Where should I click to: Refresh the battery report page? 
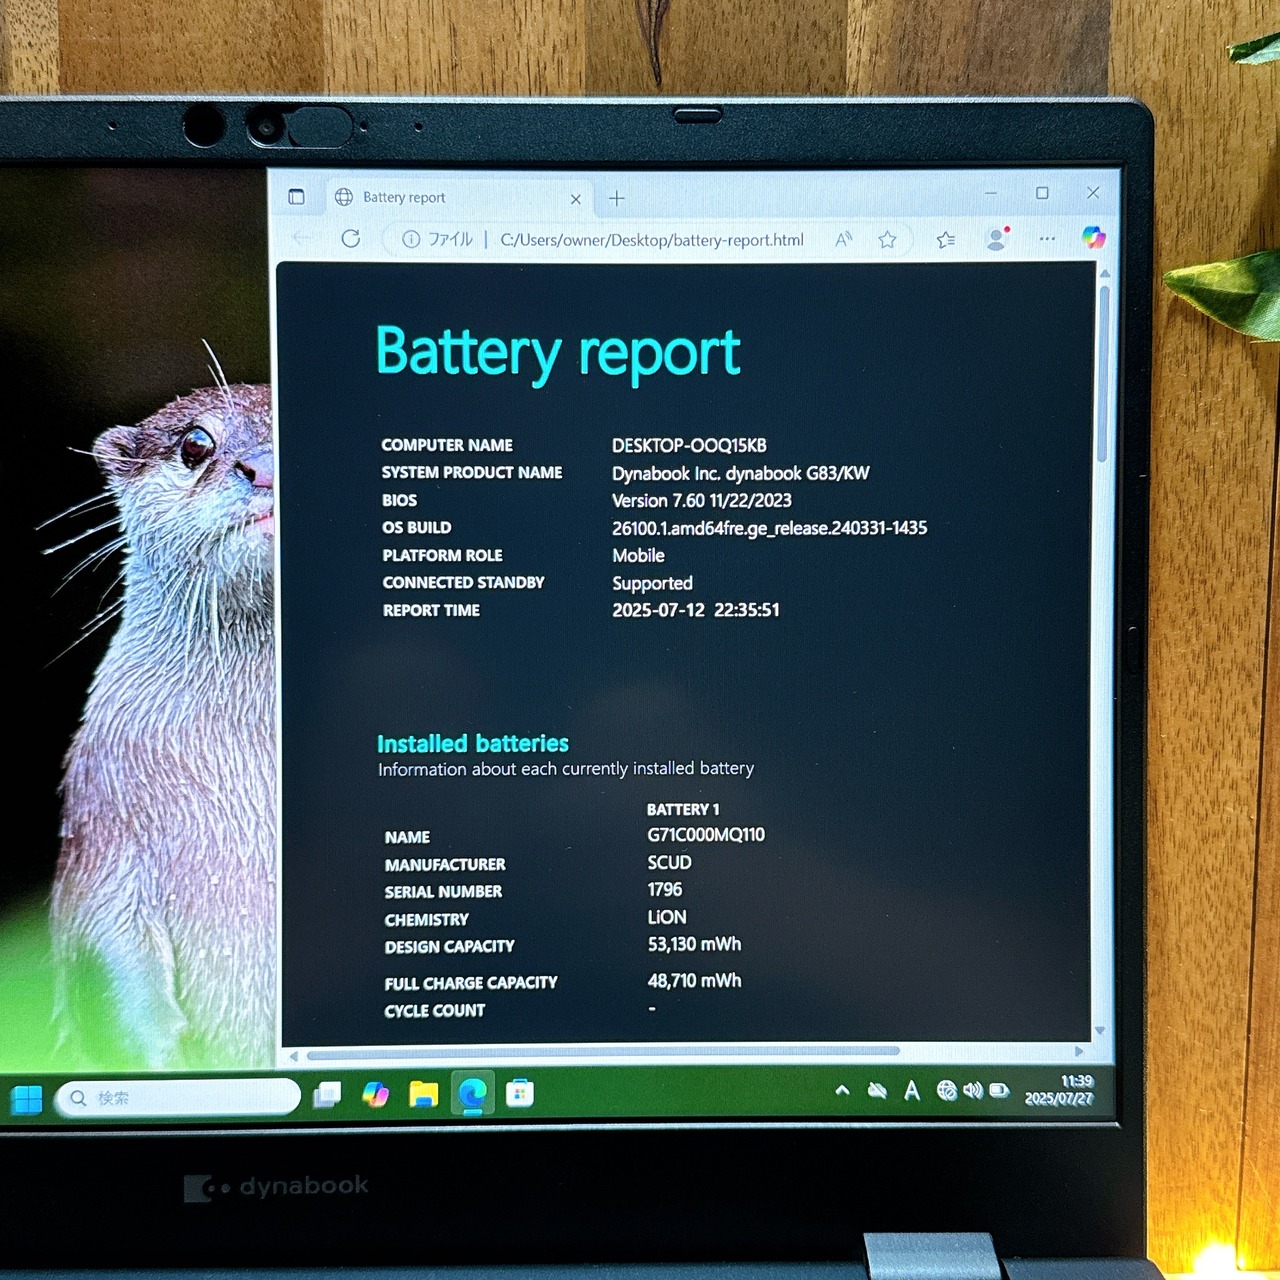(x=352, y=239)
